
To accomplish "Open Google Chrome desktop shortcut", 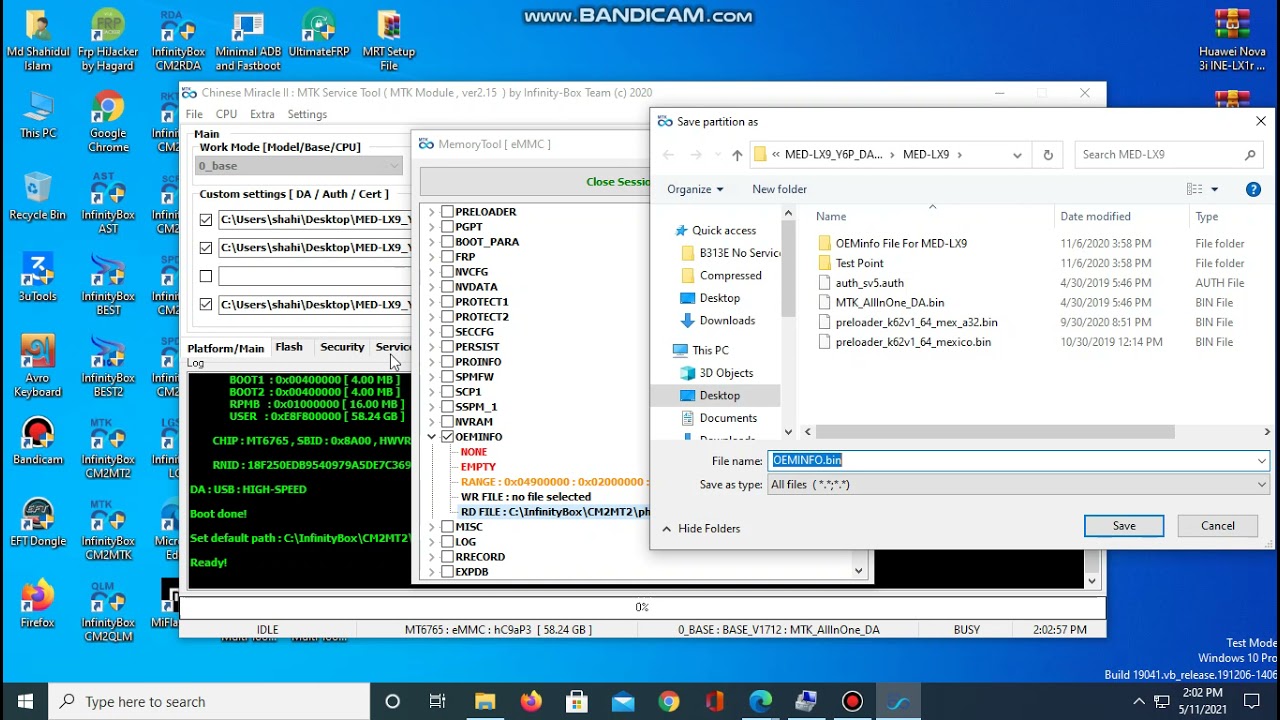I will (108, 122).
